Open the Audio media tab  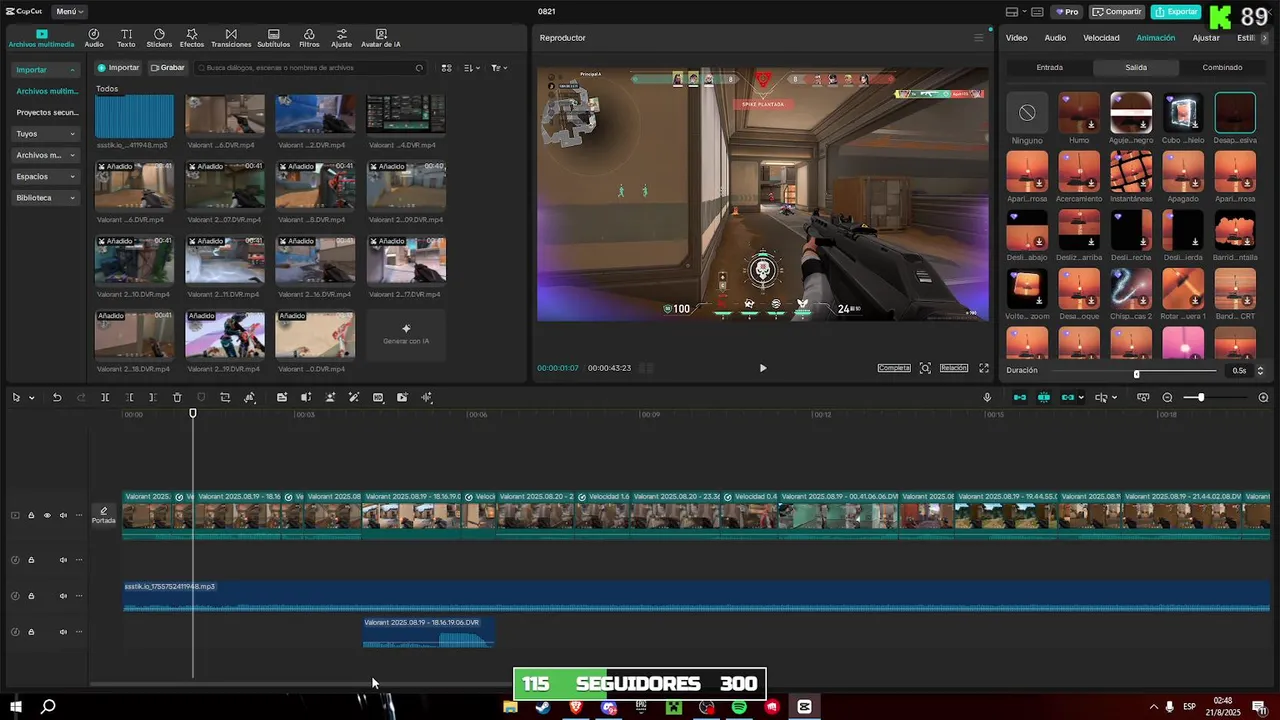(x=94, y=38)
